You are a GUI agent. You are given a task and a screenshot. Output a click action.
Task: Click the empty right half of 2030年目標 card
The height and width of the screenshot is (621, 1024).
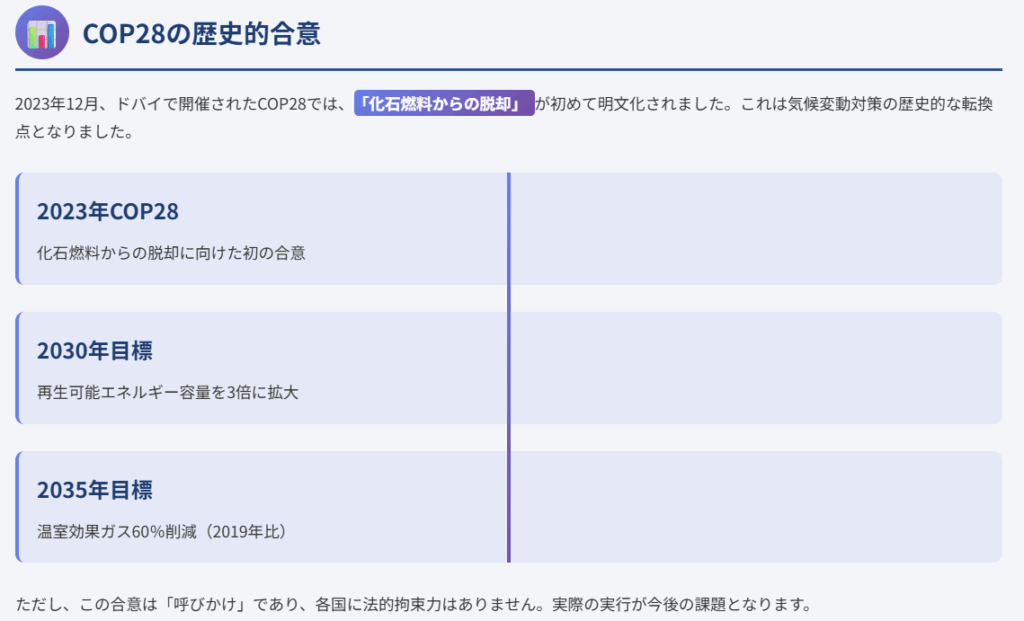click(x=755, y=368)
